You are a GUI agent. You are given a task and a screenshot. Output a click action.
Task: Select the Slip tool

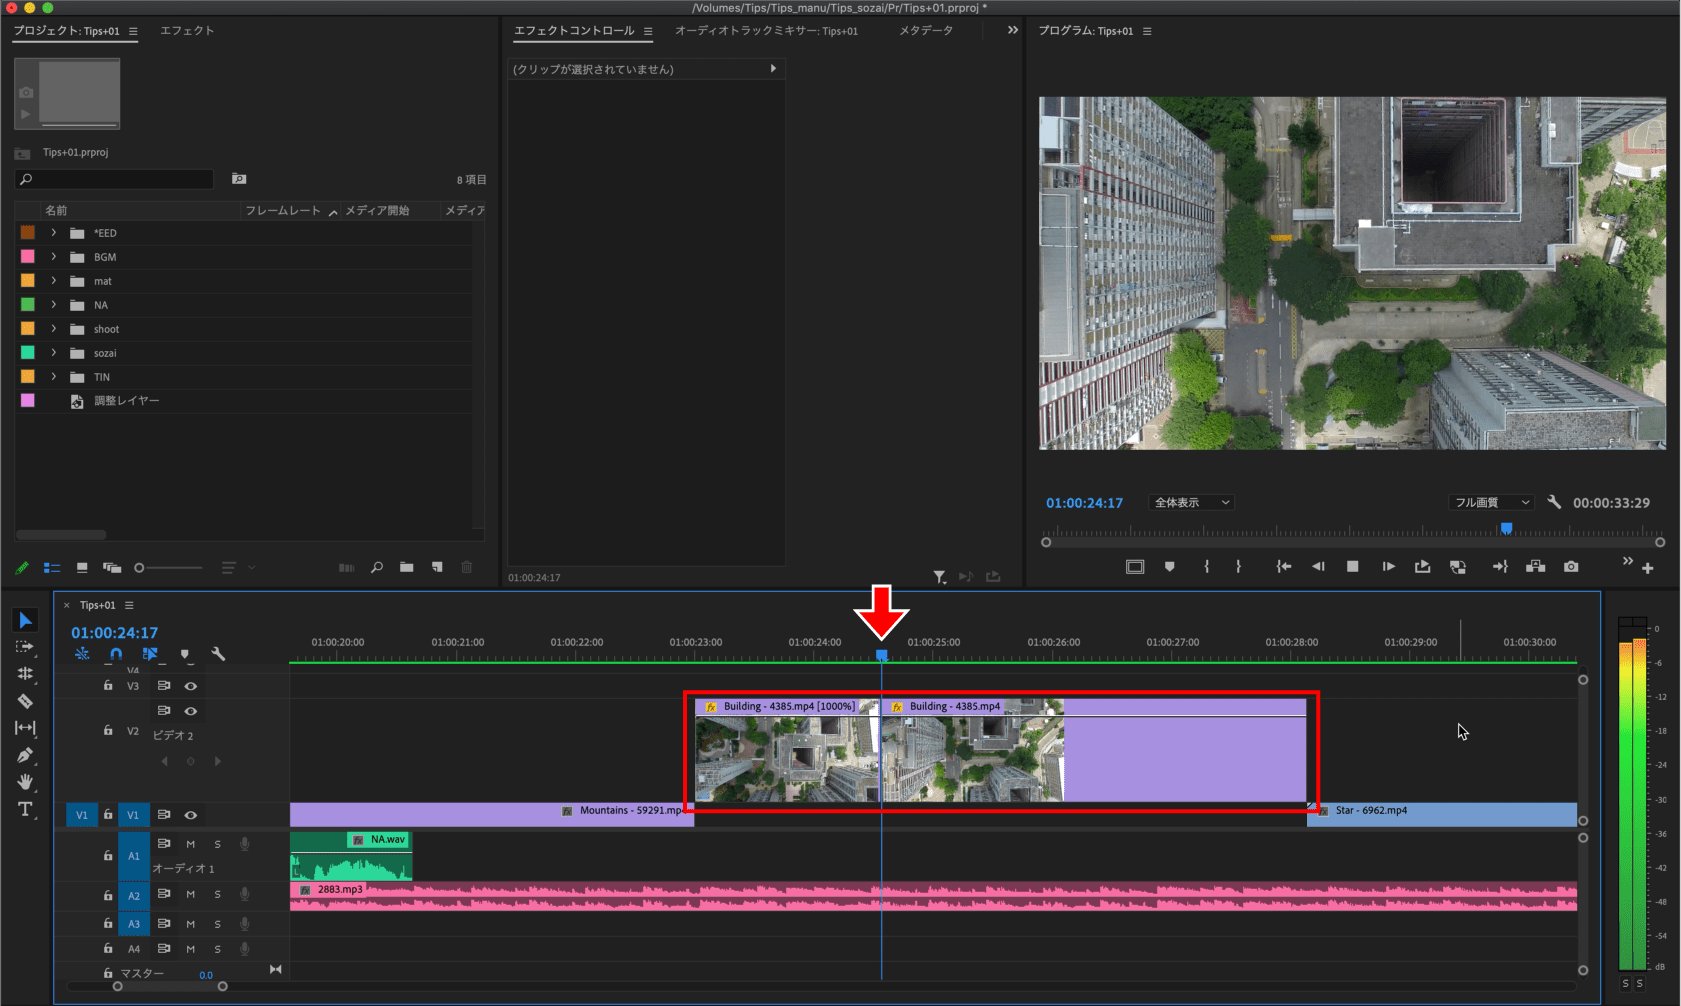pos(25,728)
